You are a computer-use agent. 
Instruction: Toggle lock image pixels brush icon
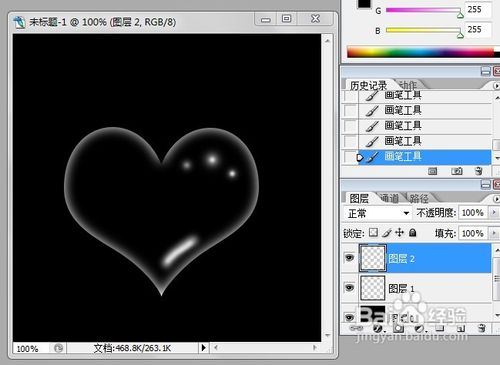(x=387, y=233)
